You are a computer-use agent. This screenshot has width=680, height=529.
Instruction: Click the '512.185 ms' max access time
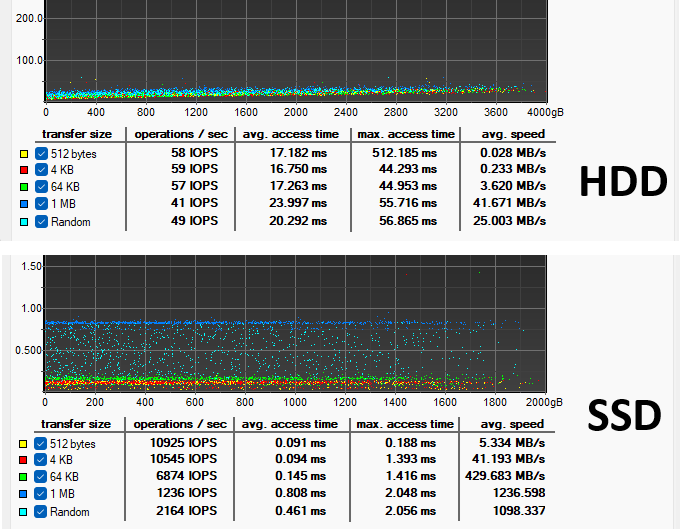404,153
